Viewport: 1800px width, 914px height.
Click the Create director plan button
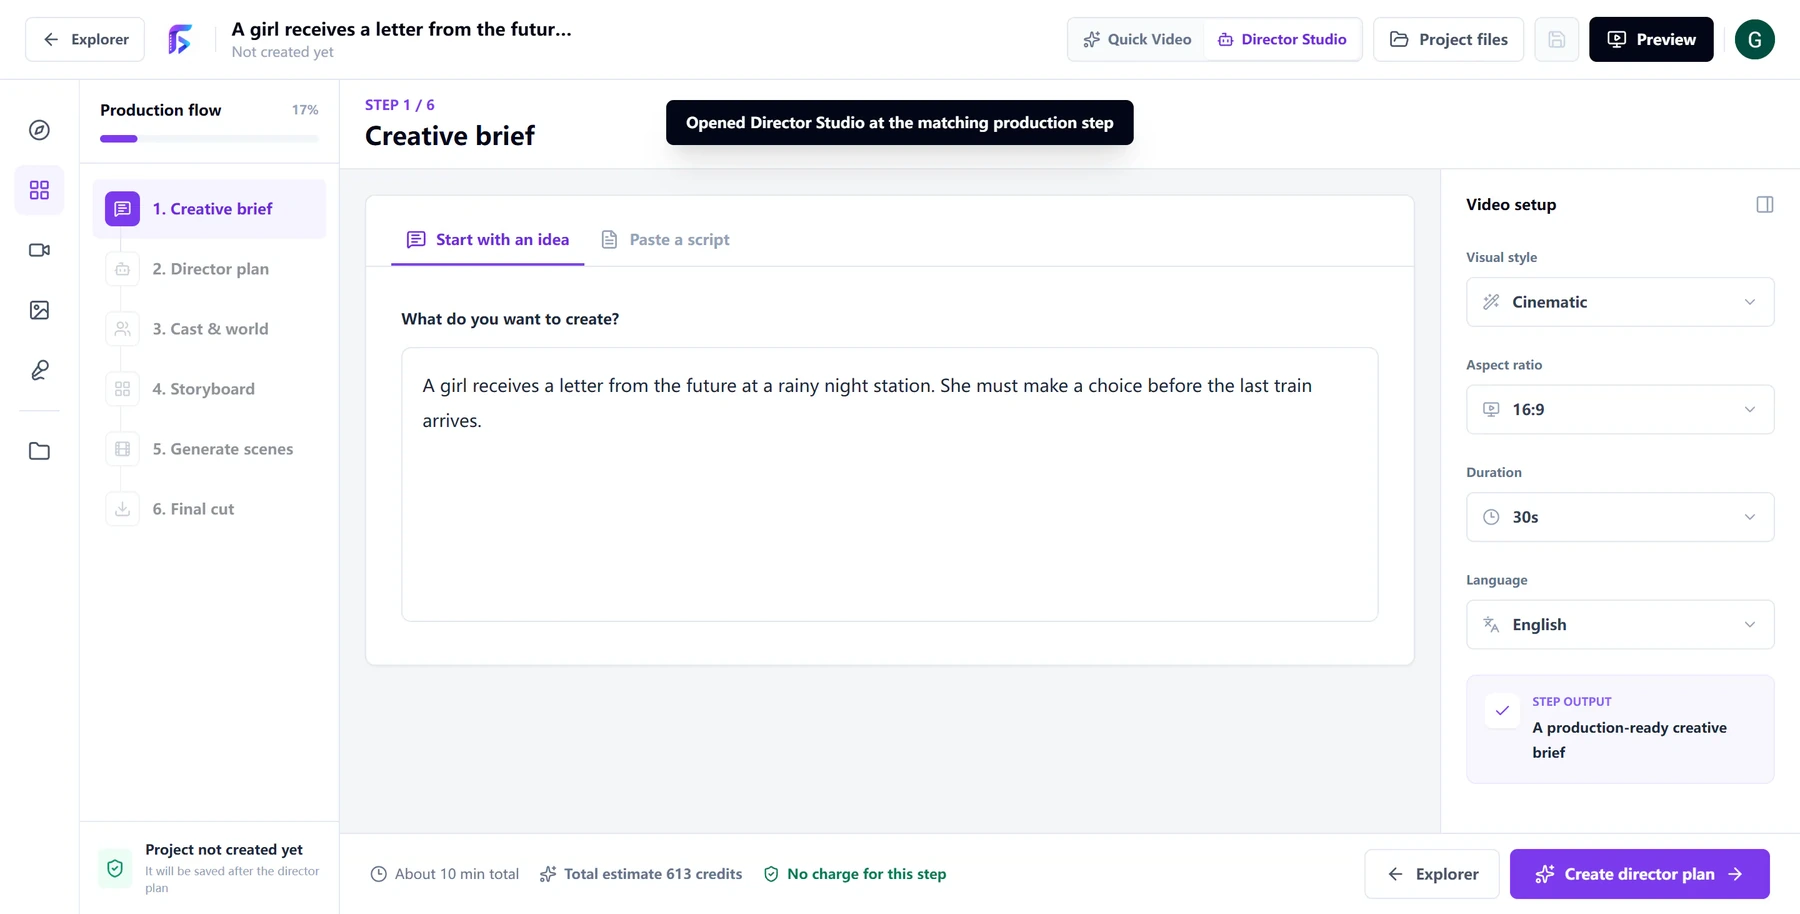1639,874
